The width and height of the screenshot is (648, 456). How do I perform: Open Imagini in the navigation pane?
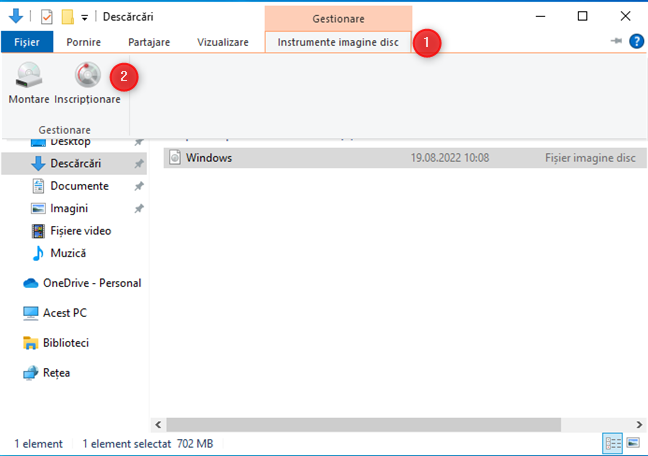pos(69,208)
